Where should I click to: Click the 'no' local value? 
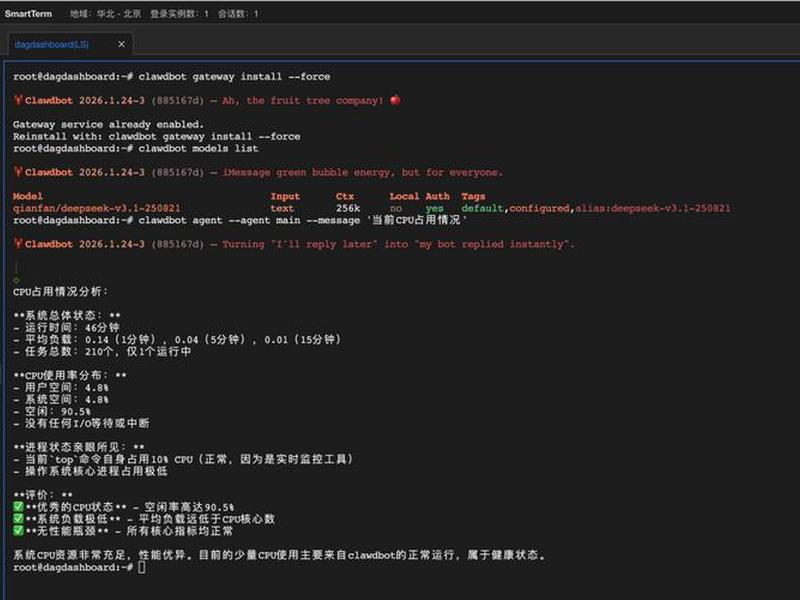click(396, 208)
